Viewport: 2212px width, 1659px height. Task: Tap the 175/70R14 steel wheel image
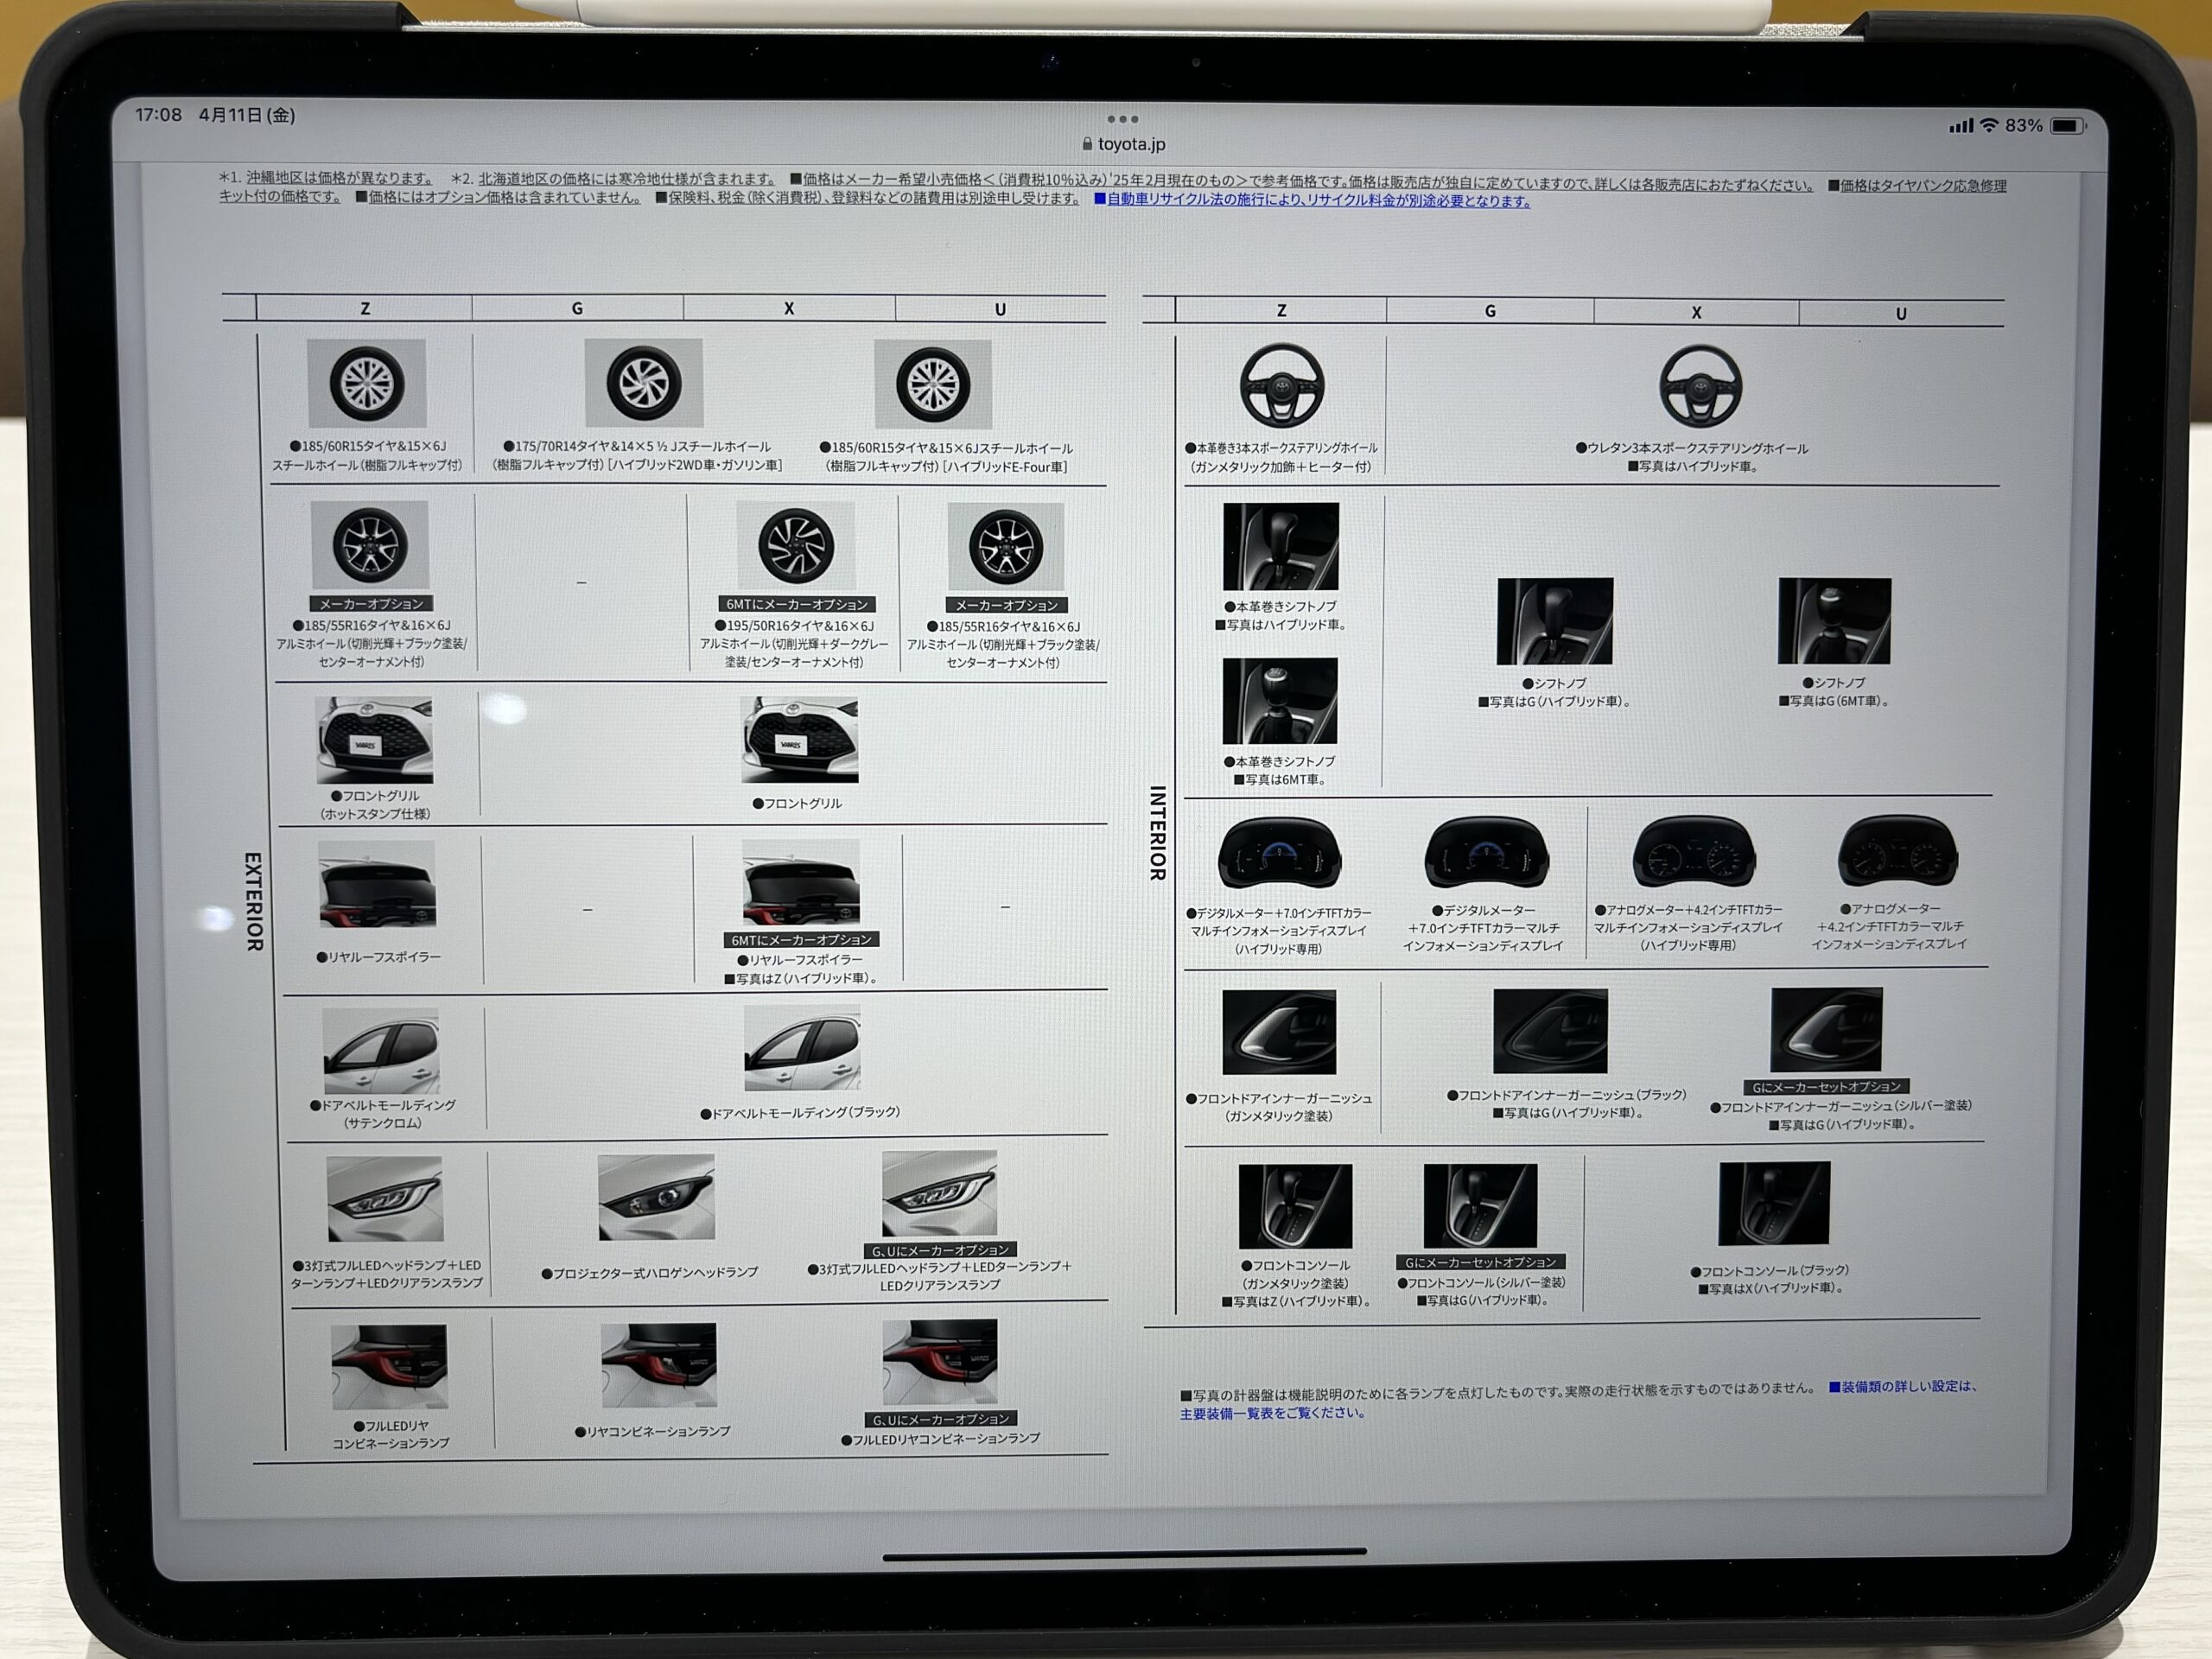pyautogui.click(x=643, y=382)
